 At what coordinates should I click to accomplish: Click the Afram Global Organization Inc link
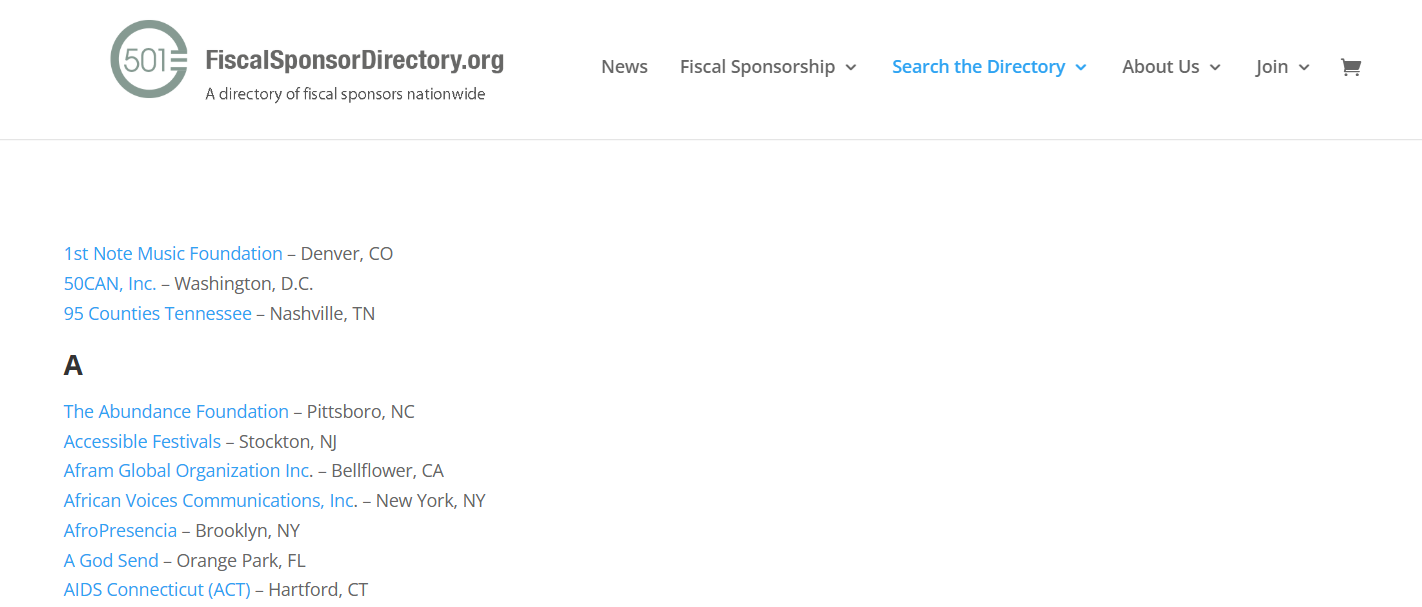point(185,470)
